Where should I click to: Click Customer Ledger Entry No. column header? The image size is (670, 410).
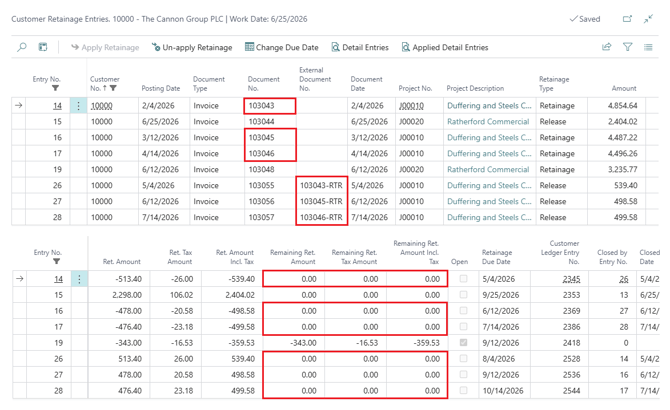560,252
